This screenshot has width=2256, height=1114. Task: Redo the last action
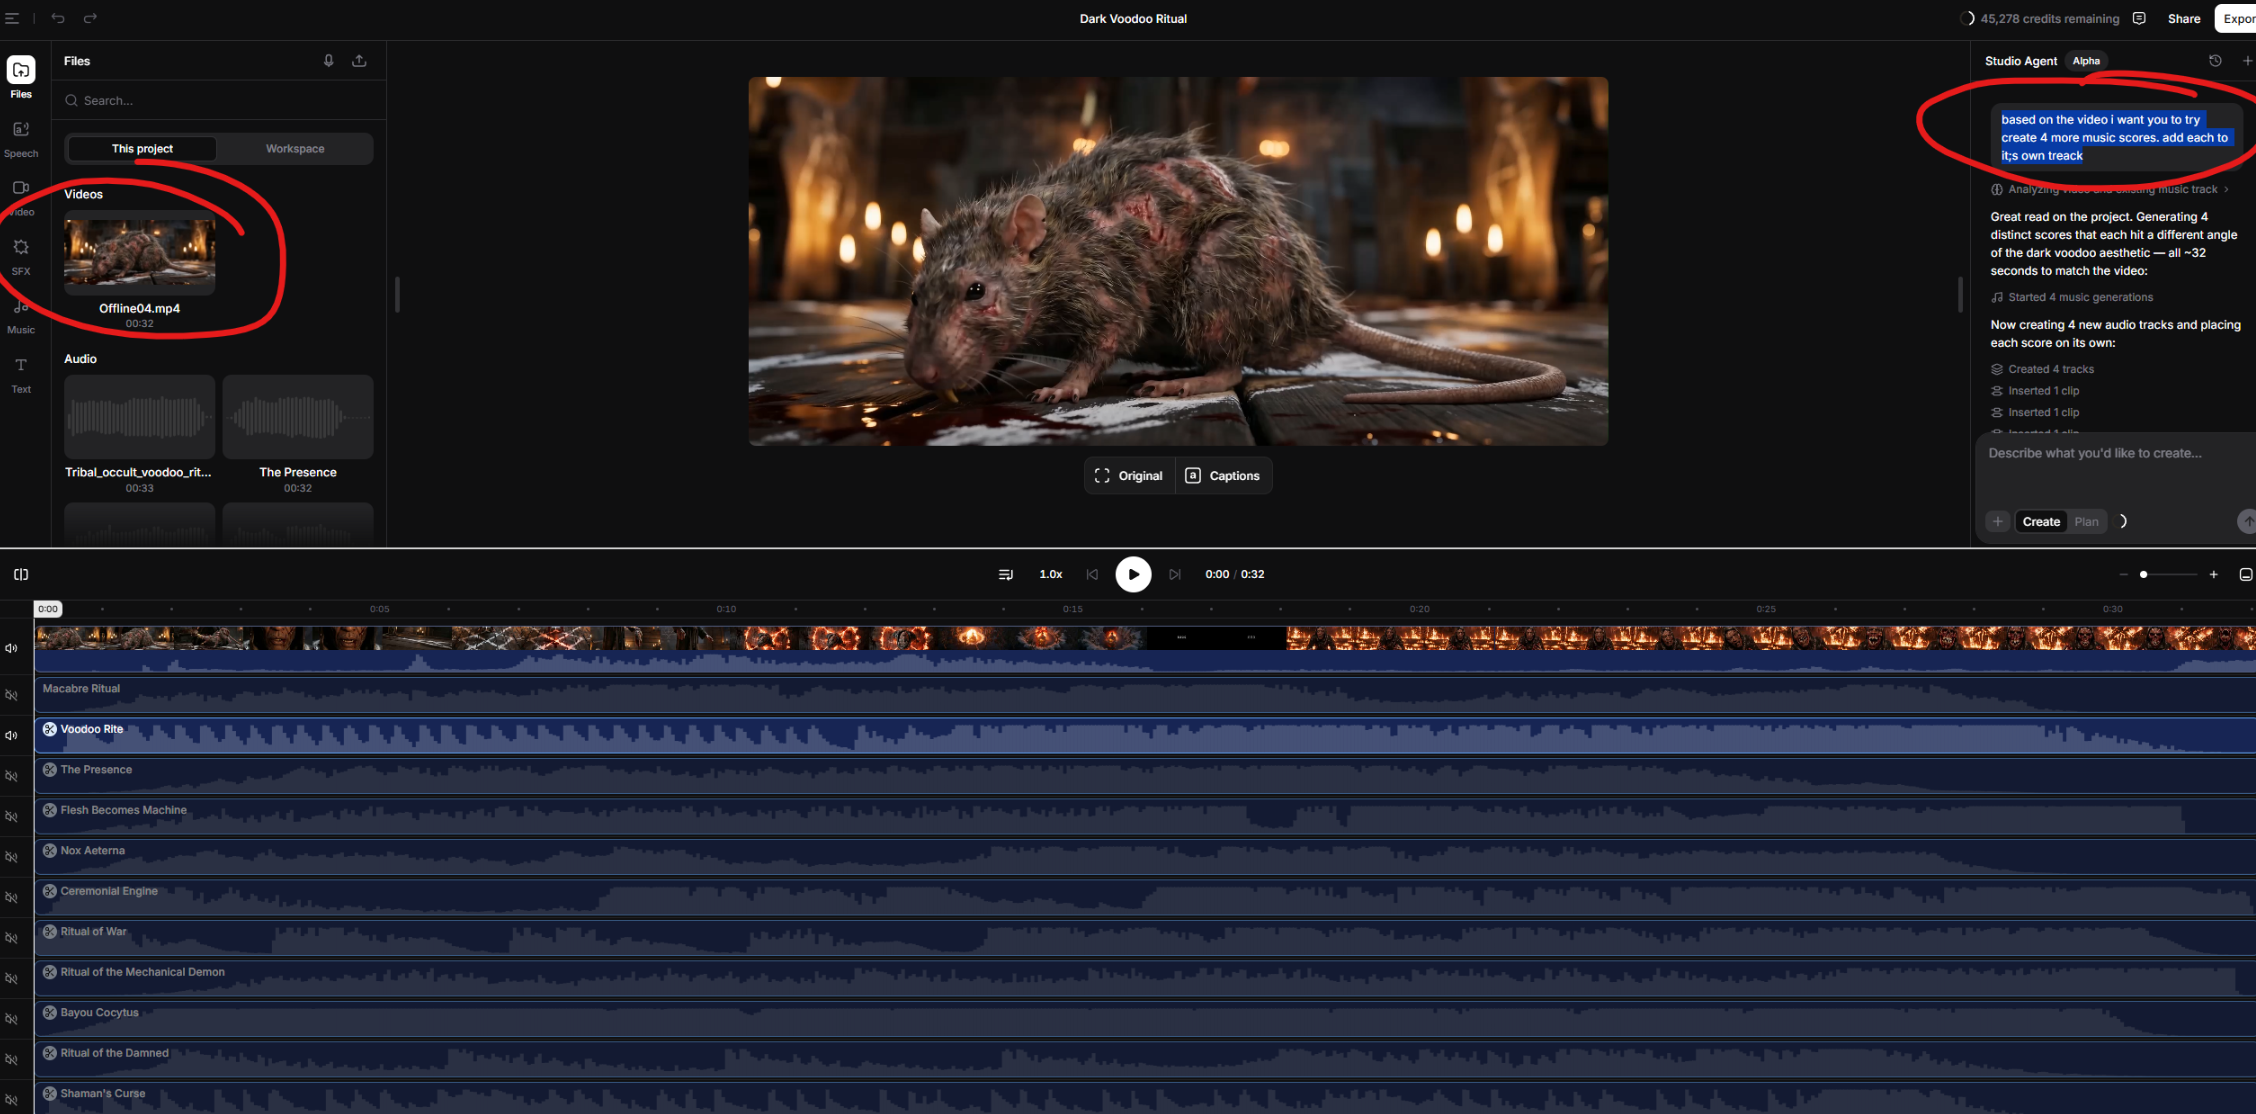[90, 18]
